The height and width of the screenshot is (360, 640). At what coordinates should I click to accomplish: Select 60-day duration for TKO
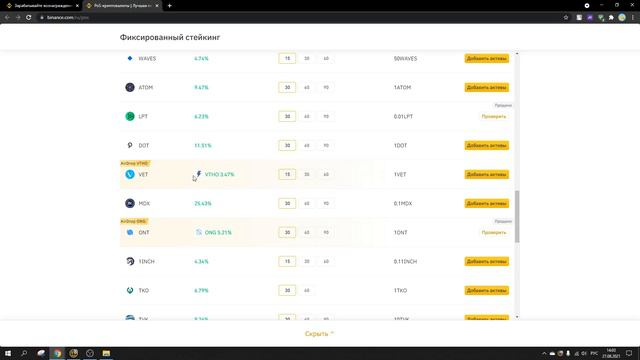pyautogui.click(x=307, y=290)
